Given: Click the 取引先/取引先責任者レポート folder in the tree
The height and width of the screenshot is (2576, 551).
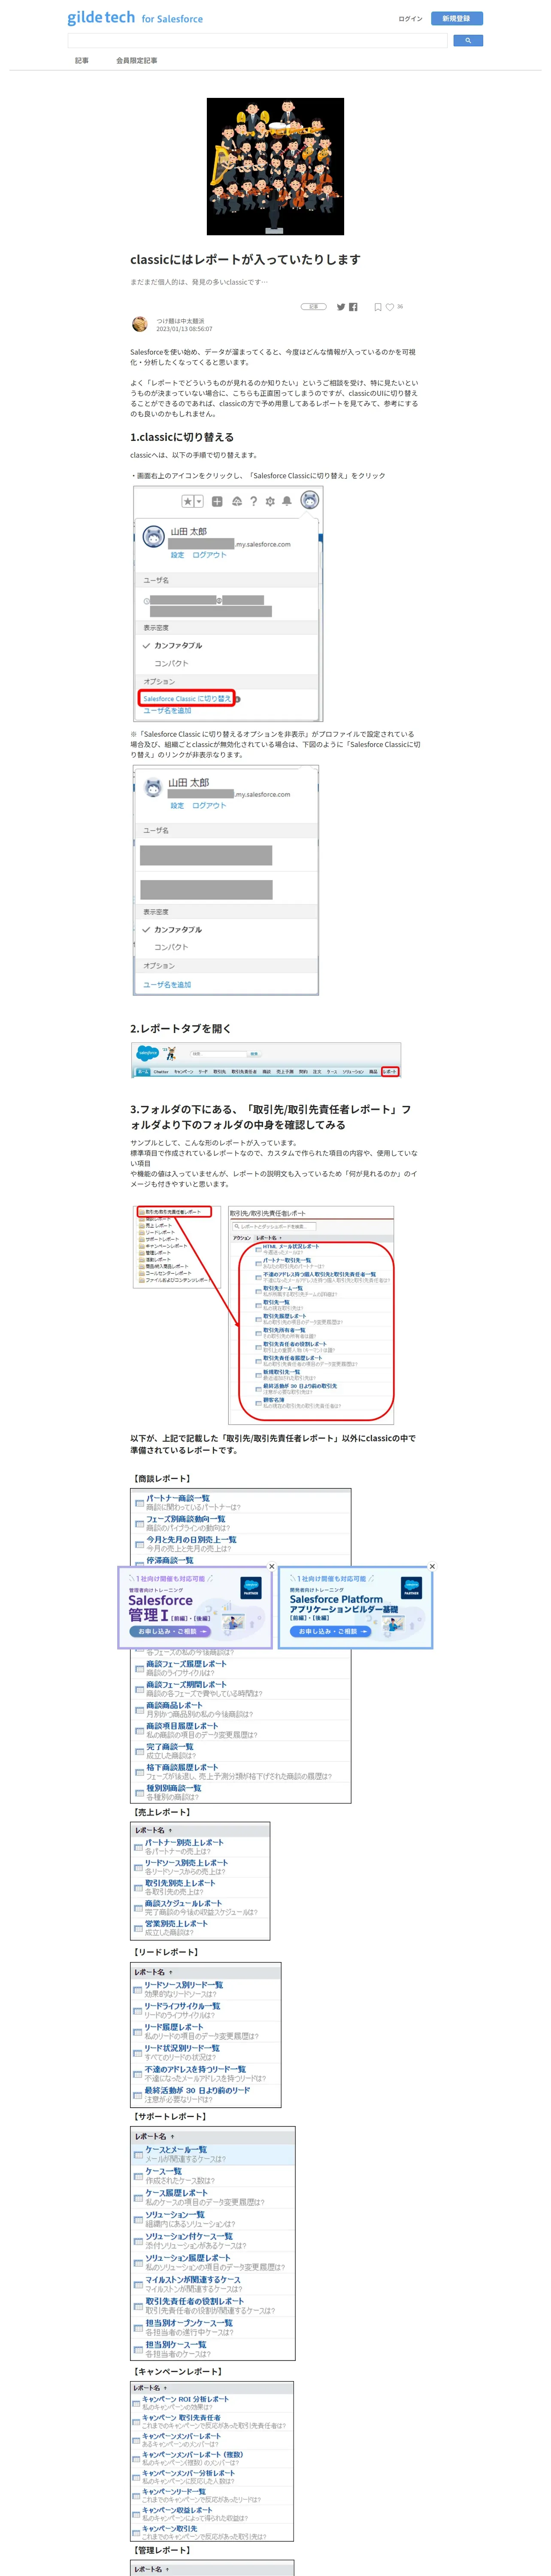Looking at the screenshot, I should 173,1211.
